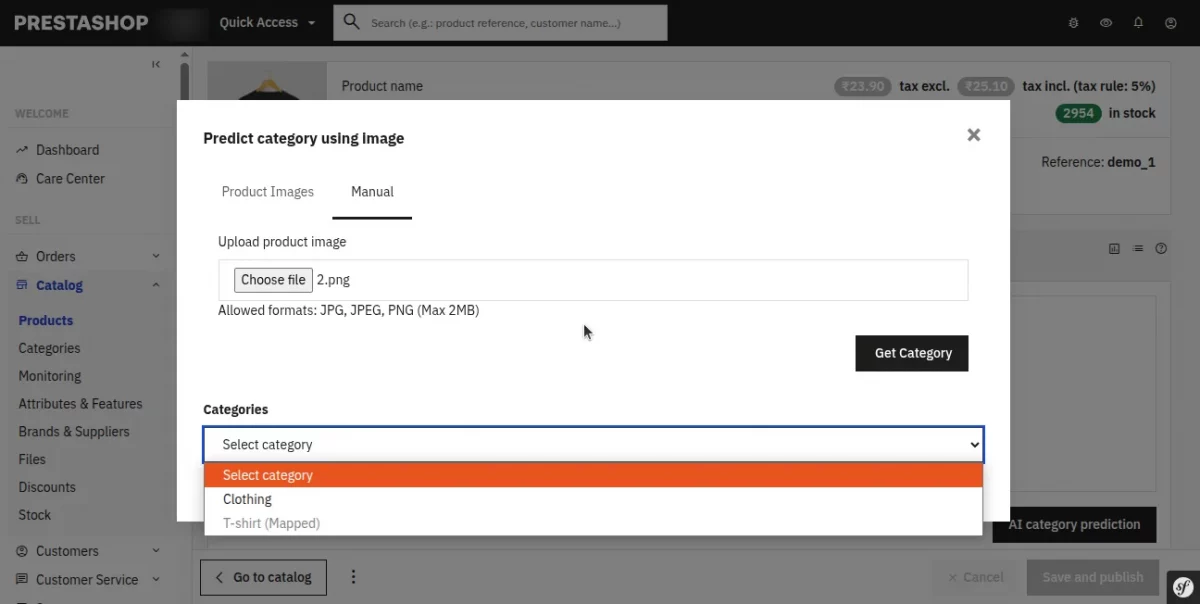The width and height of the screenshot is (1200, 604).
Task: Click the Dashboard icon in the sidebar
Action: tap(22, 149)
